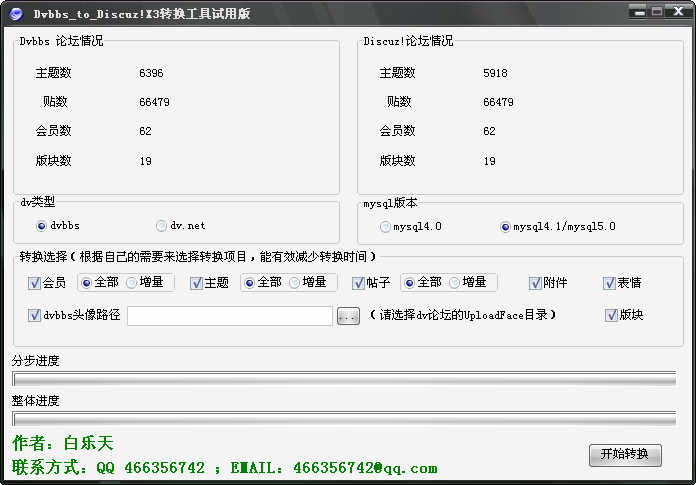This screenshot has height=485, width=696.
Task: Click the 整体进度 progress bar
Action: [x=344, y=419]
